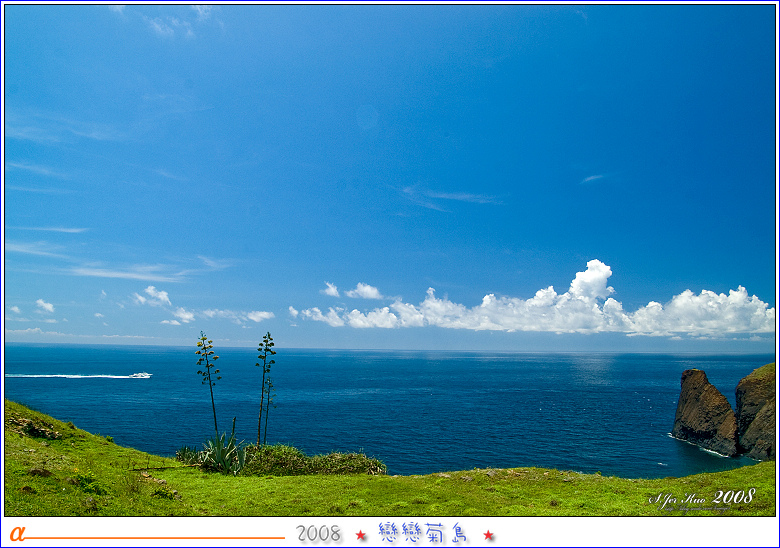This screenshot has height=548, width=780.
Task: Click the wispy cloud in upper right sky
Action: pos(592,179)
